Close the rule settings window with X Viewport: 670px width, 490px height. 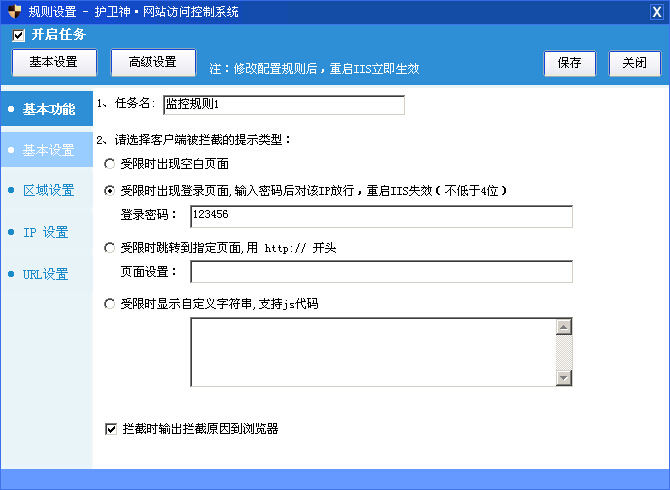[656, 12]
